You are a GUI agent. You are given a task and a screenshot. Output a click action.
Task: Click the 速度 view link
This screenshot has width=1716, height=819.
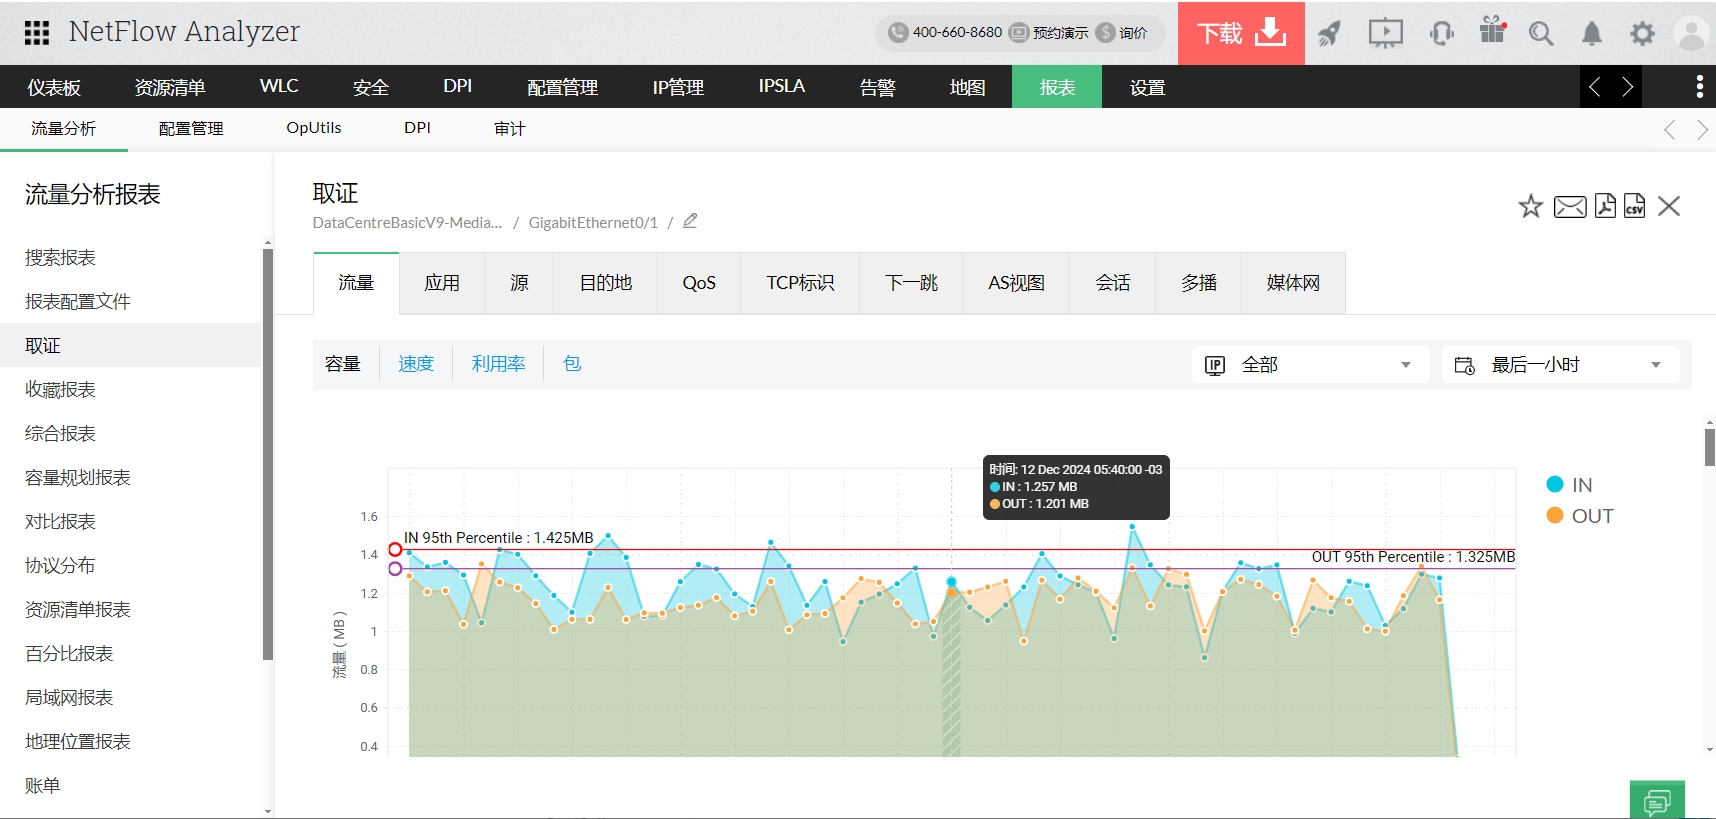416,364
